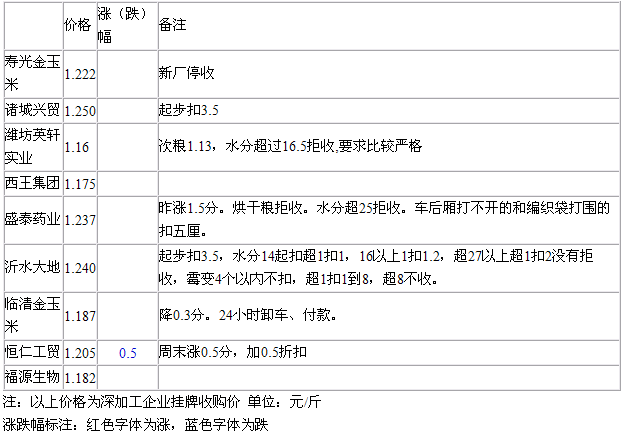Select price 1.175 for 西王集团
This screenshot has width=625, height=436.
tap(80, 184)
